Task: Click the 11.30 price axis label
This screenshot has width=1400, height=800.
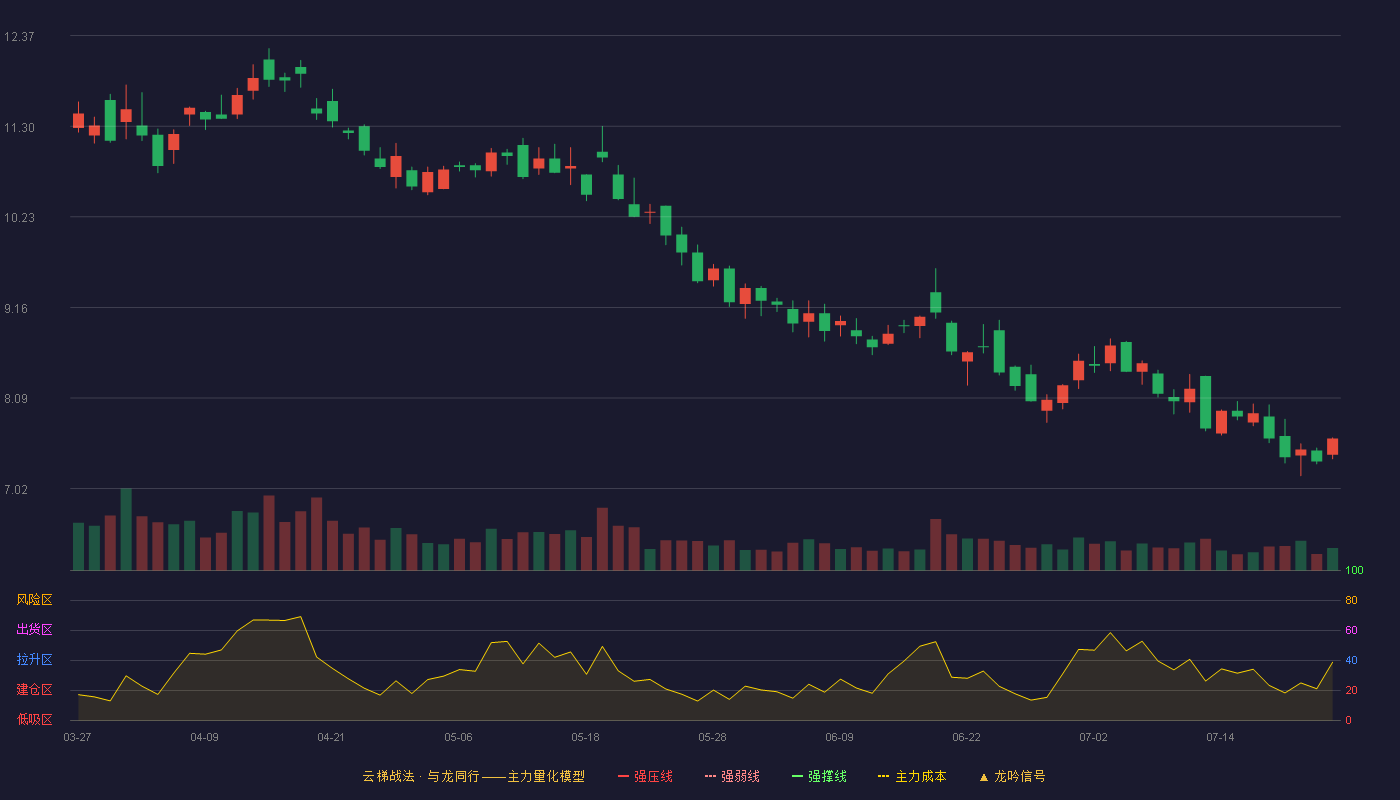Action: 19,128
